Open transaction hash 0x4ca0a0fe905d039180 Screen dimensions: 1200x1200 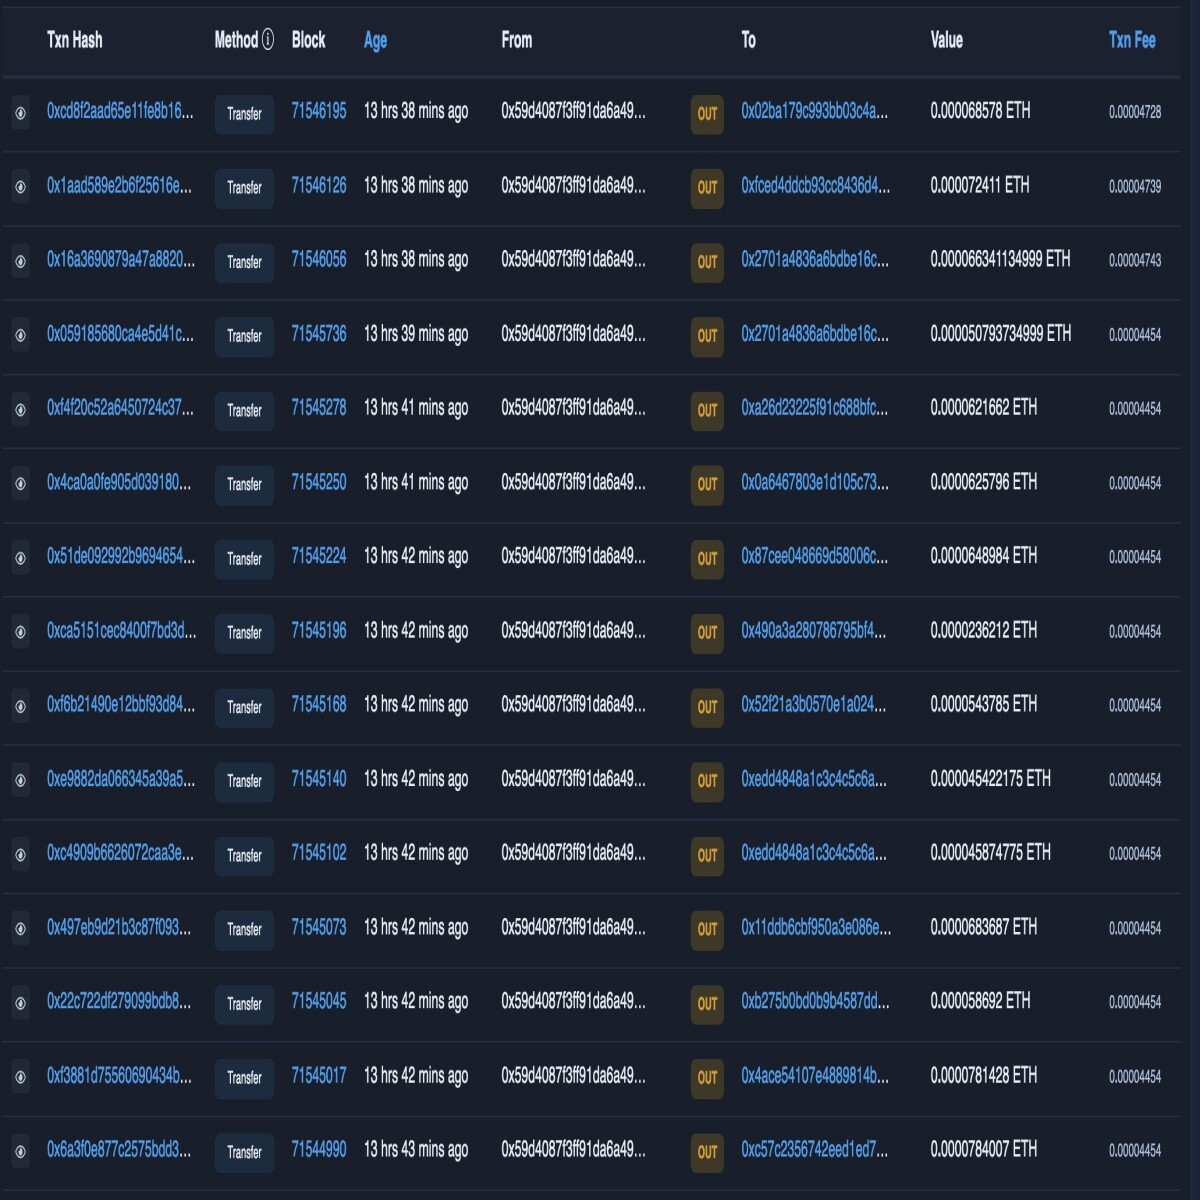pos(119,482)
